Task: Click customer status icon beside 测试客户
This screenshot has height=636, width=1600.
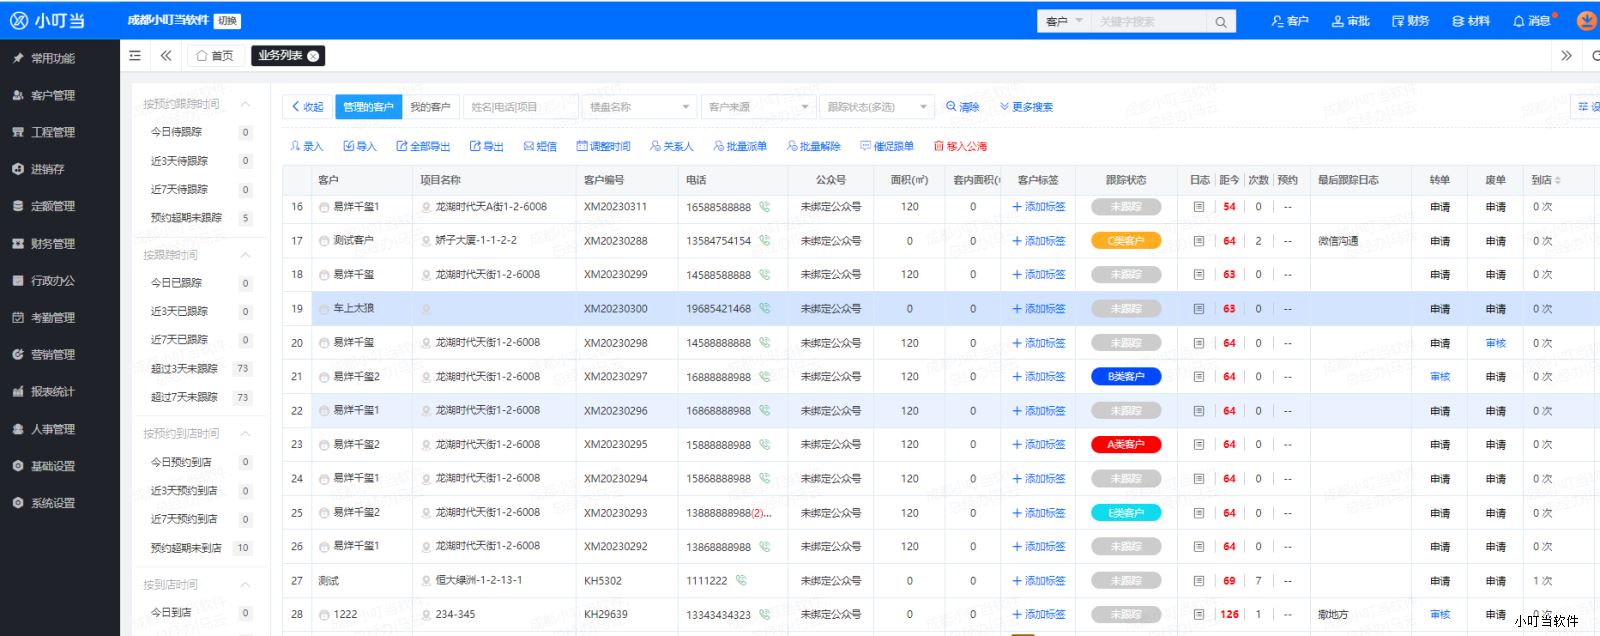Action: point(324,241)
